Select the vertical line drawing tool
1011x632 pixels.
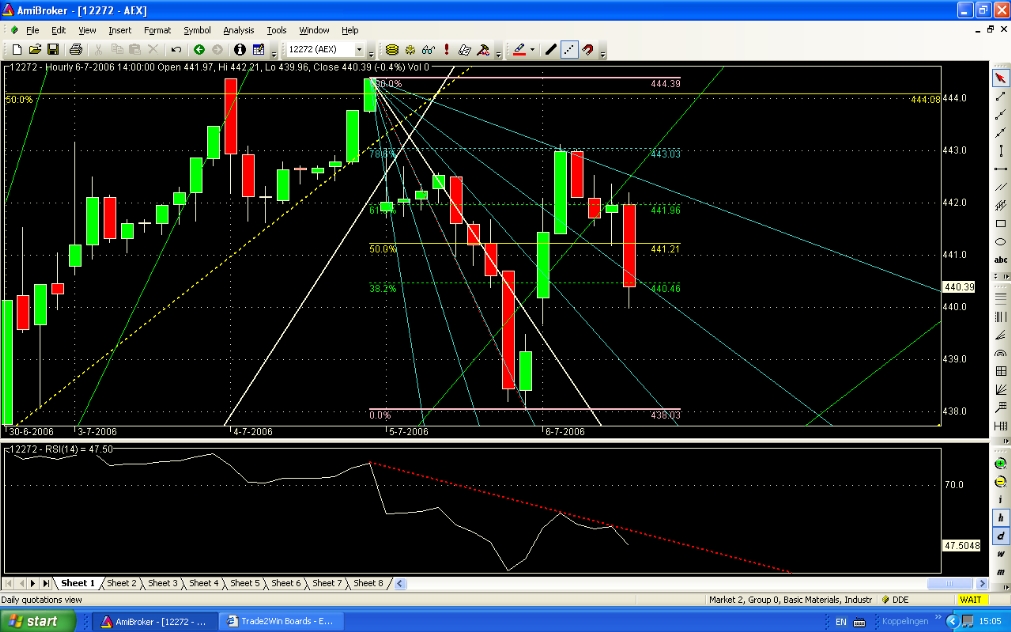point(1000,150)
